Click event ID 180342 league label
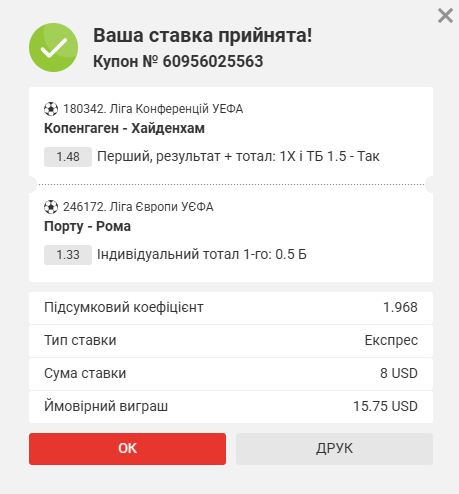459x494 pixels. click(153, 109)
